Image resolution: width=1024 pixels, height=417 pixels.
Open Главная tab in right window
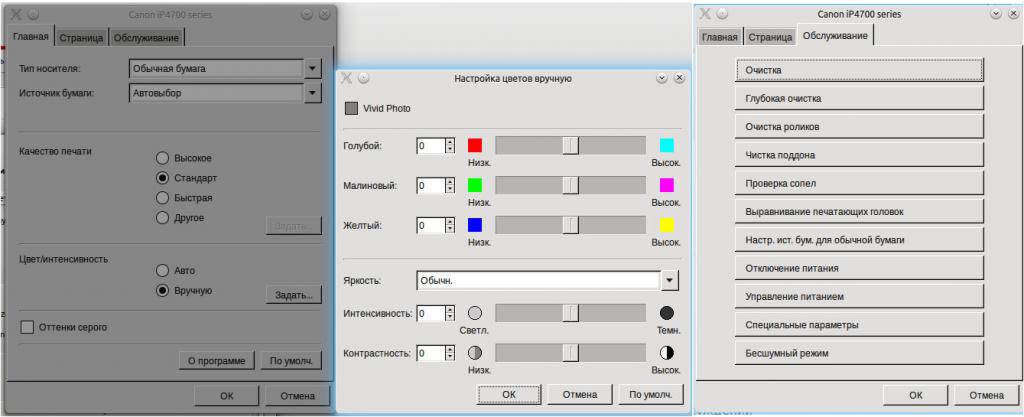tap(719, 37)
